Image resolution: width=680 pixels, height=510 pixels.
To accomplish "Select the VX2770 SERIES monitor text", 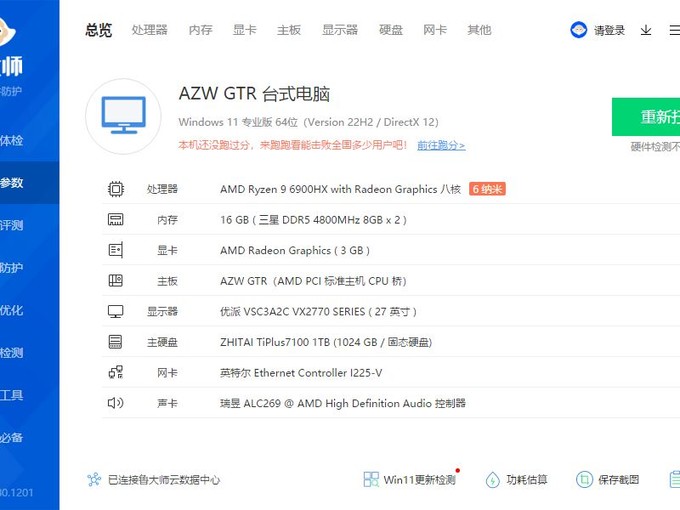I will click(x=318, y=312).
